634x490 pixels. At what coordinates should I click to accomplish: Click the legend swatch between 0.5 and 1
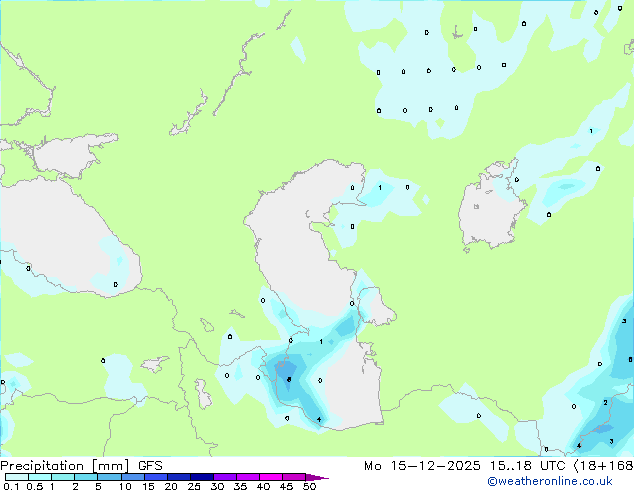coord(40,477)
